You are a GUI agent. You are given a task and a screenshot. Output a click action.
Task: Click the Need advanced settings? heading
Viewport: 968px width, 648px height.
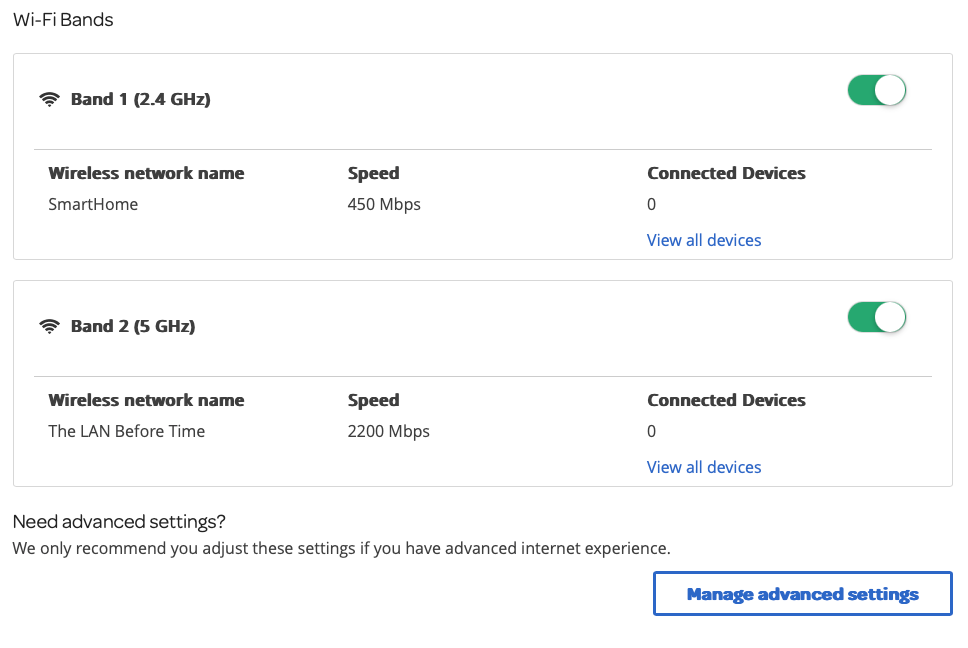[119, 521]
